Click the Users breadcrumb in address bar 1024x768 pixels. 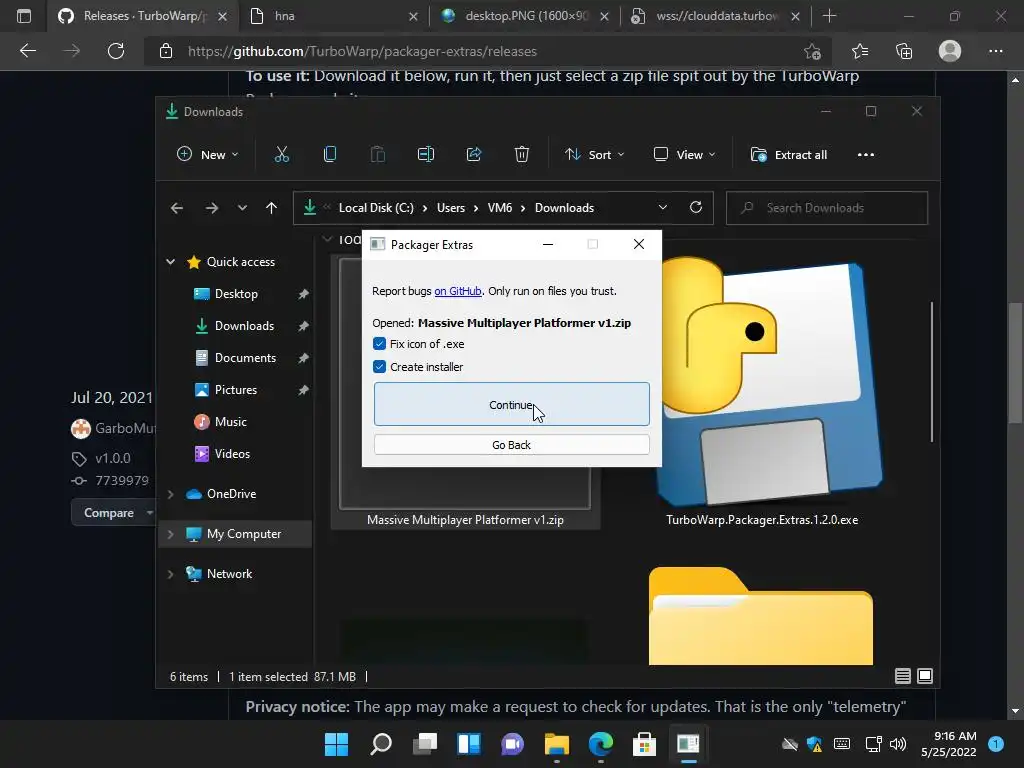[x=451, y=208]
